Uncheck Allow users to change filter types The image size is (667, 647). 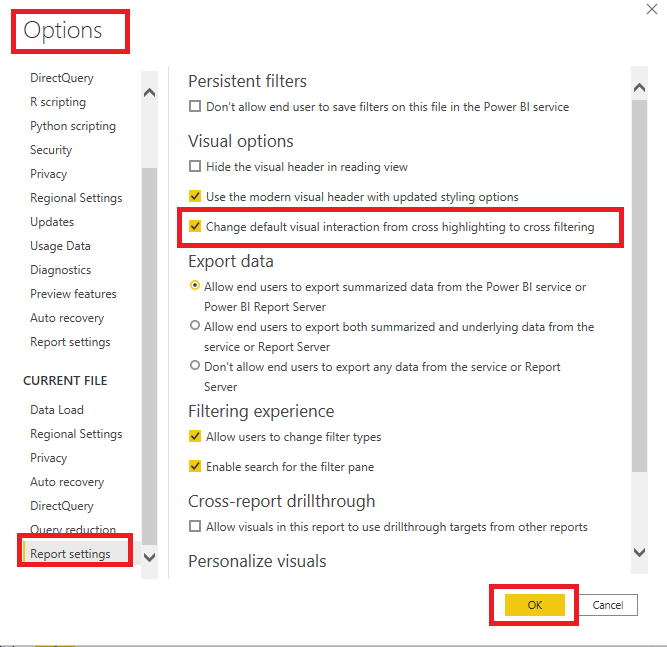[x=195, y=436]
